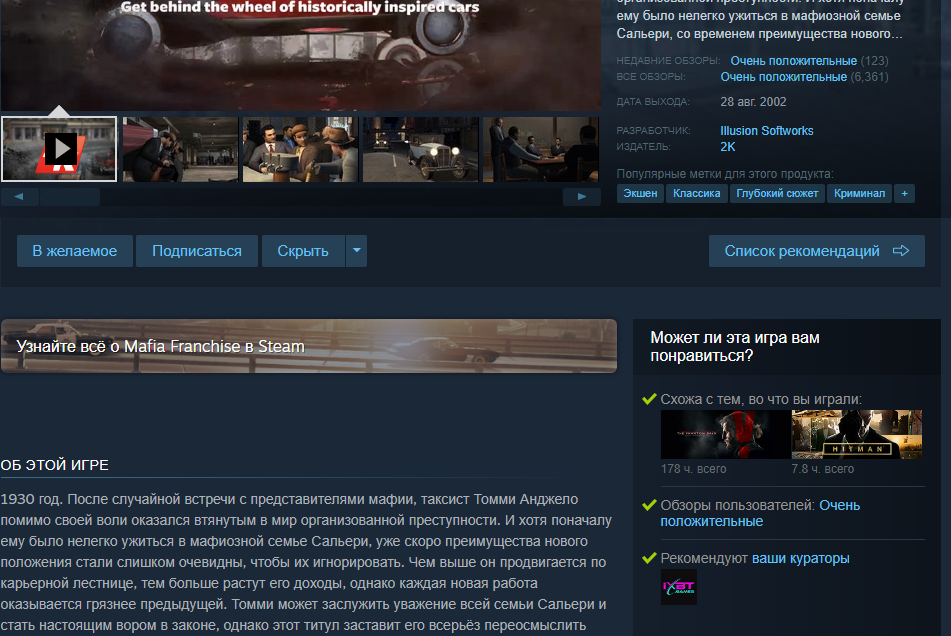
Task: Grab the thumbnail strip scrollbar handle
Action: (70, 197)
